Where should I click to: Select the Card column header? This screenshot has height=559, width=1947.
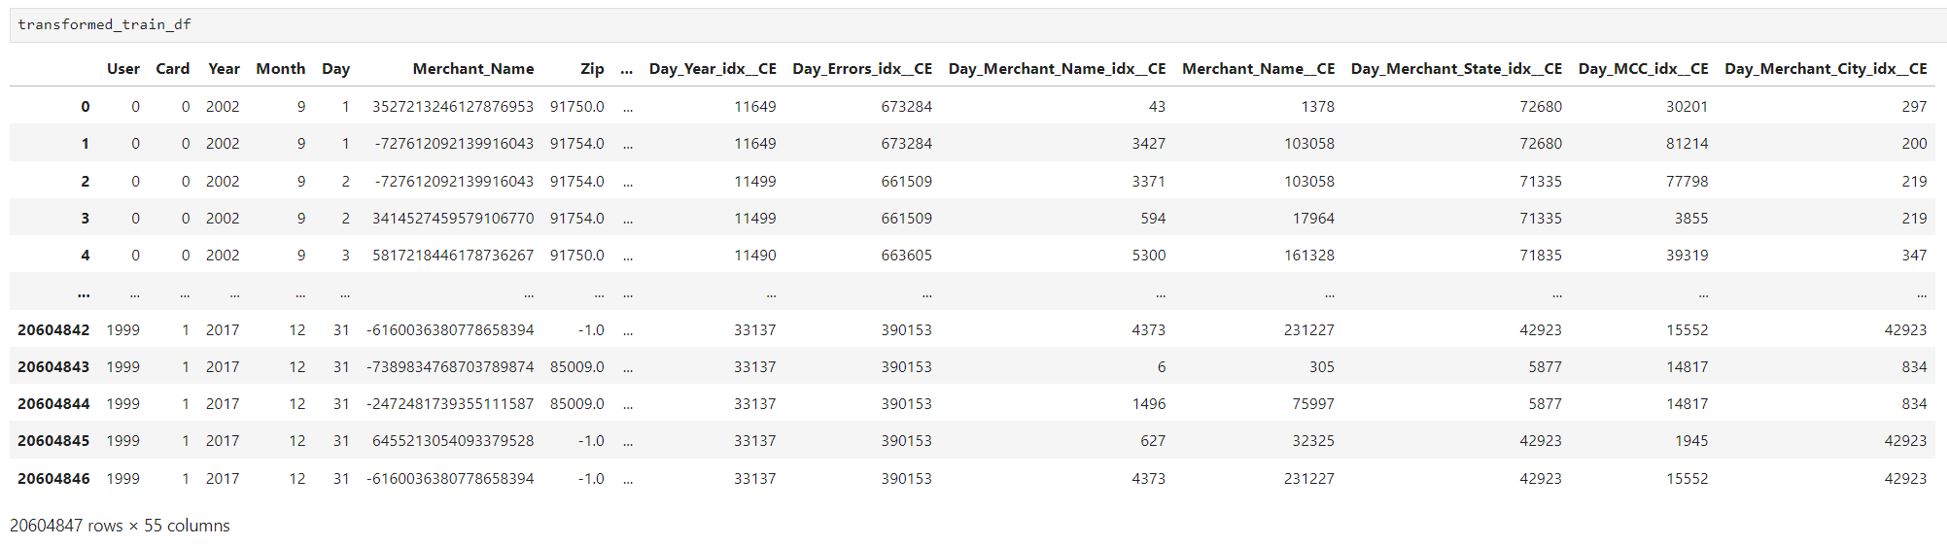point(172,69)
